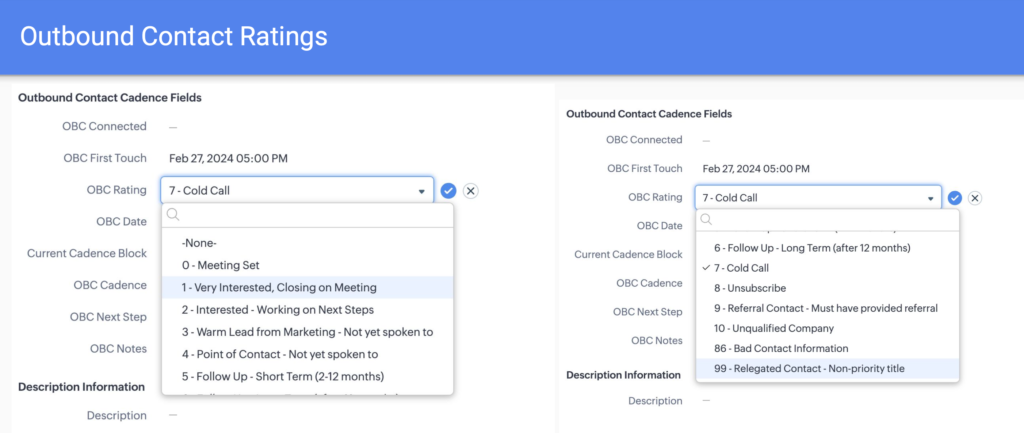Click the blue confirm checkmark in right panel
1024x433 pixels.
(x=955, y=198)
